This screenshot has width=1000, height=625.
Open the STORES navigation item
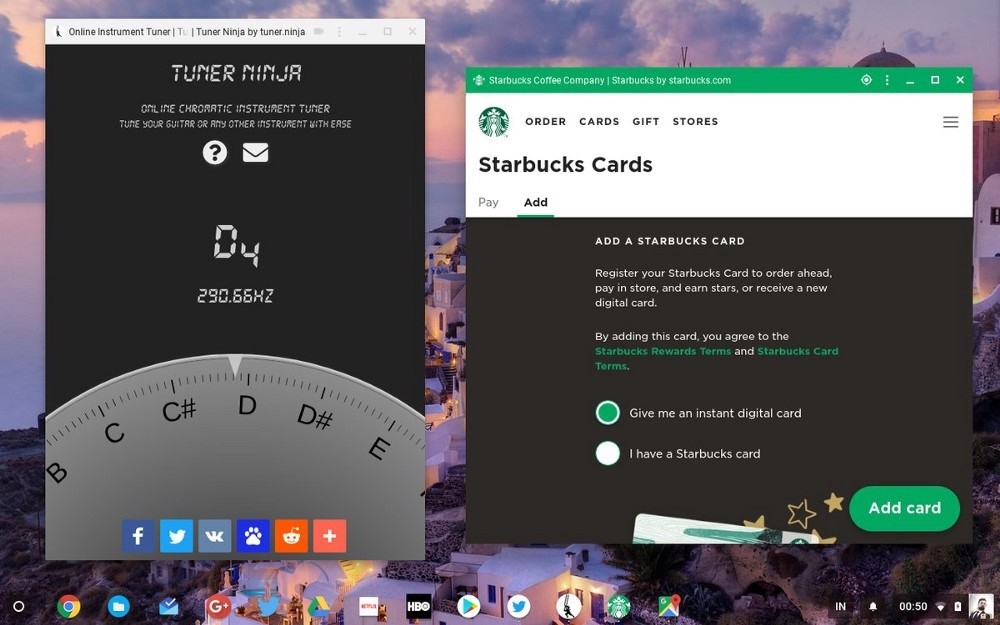(x=695, y=121)
